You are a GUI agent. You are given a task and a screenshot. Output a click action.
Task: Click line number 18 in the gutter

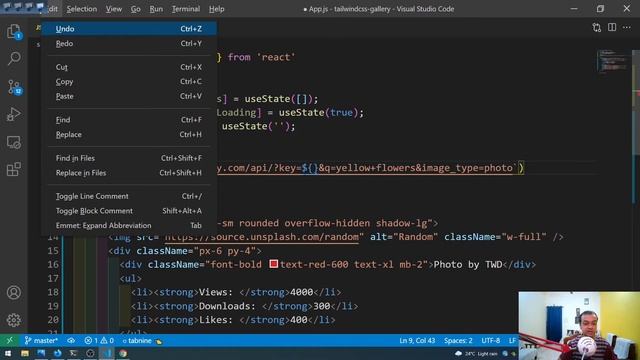tap(53, 292)
